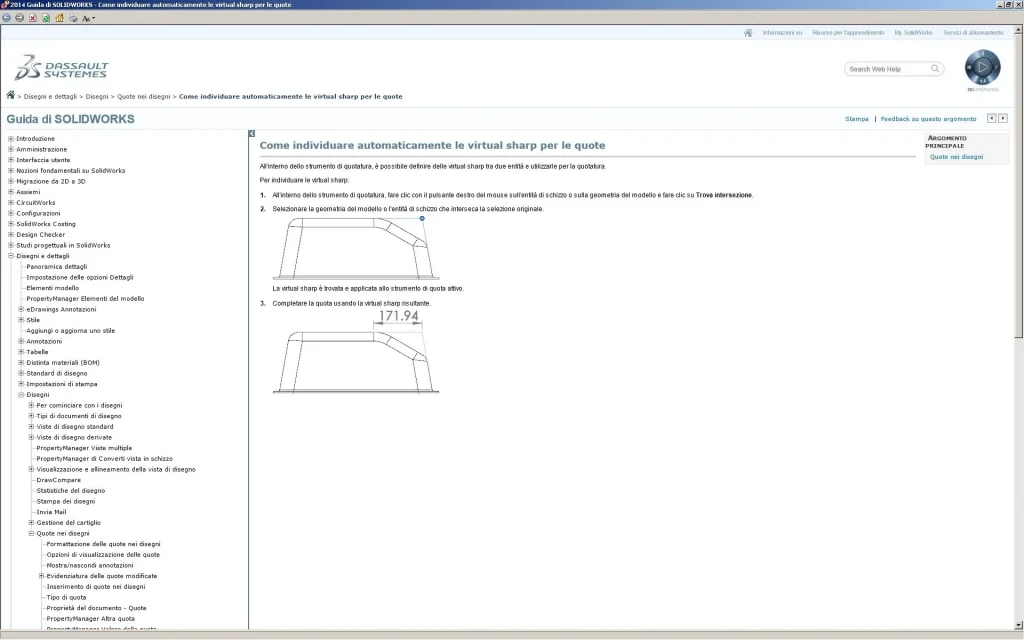Collapse the Disegni e dettagli node

11,256
